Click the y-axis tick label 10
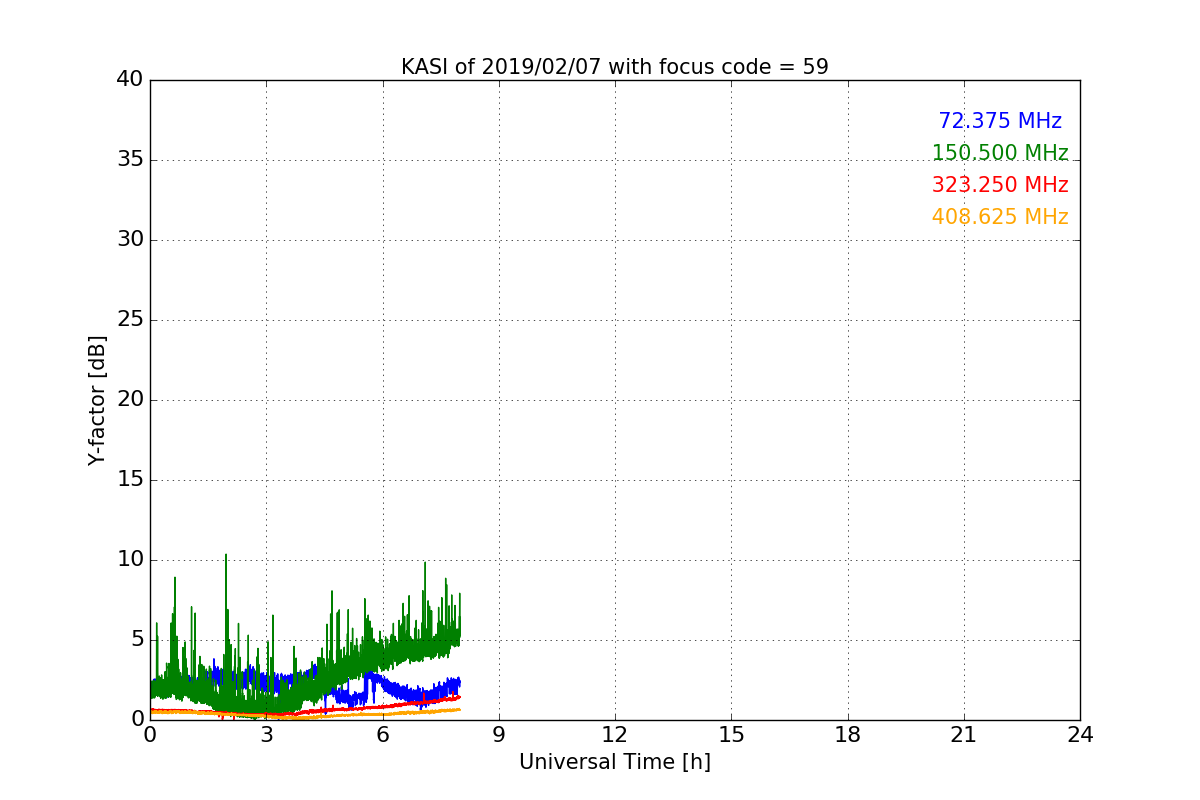This screenshot has width=1200, height=800. pyautogui.click(x=130, y=560)
